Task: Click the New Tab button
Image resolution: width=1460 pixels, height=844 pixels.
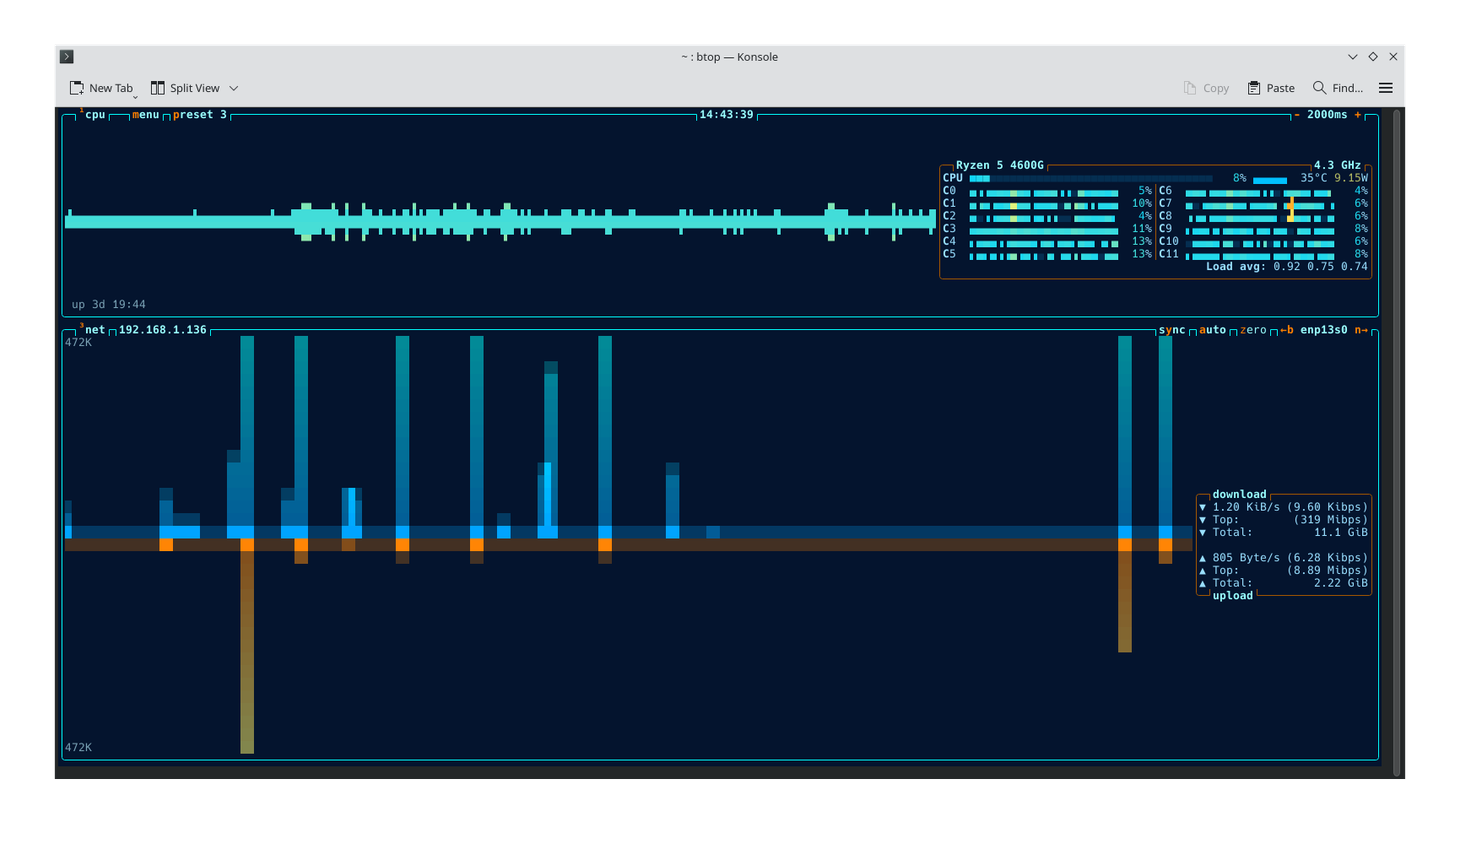Action: click(x=101, y=88)
